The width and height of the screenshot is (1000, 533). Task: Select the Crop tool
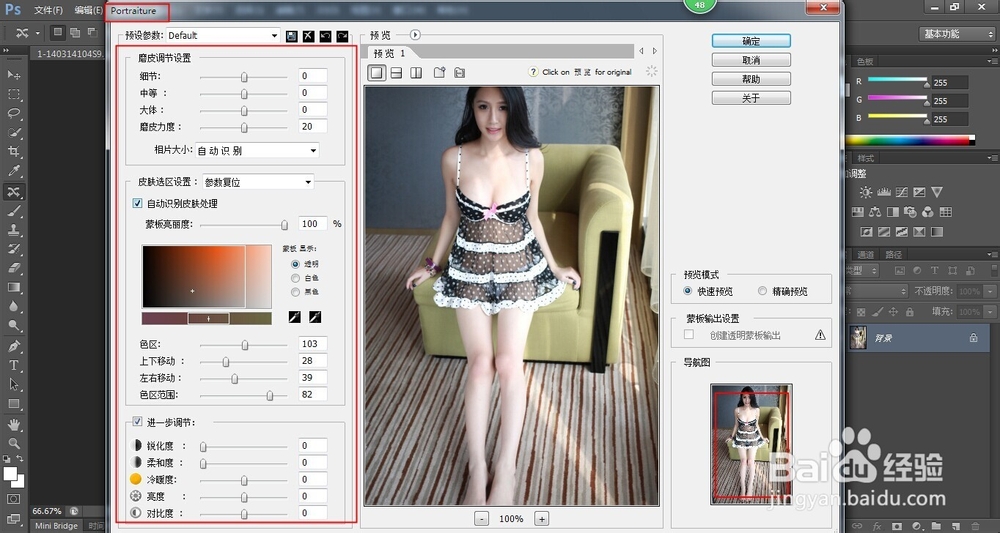(13, 152)
